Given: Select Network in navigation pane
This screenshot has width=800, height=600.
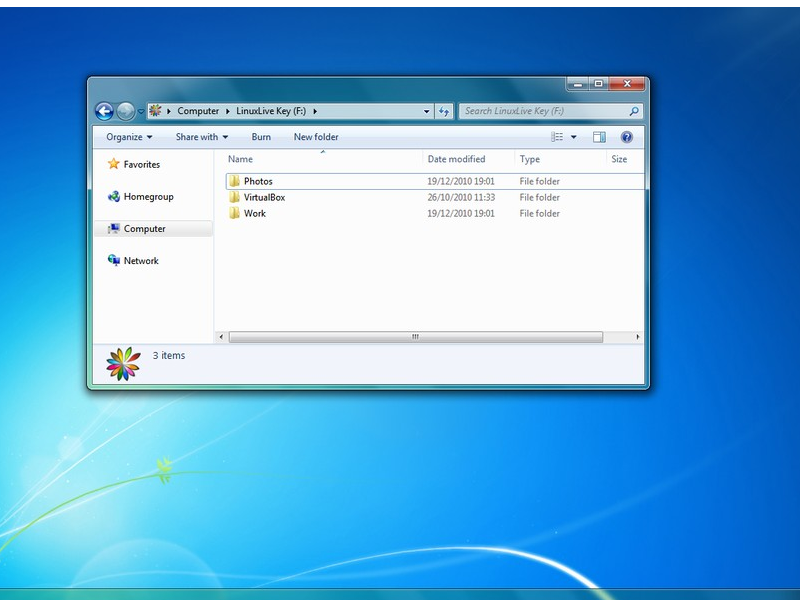Looking at the screenshot, I should click(141, 261).
